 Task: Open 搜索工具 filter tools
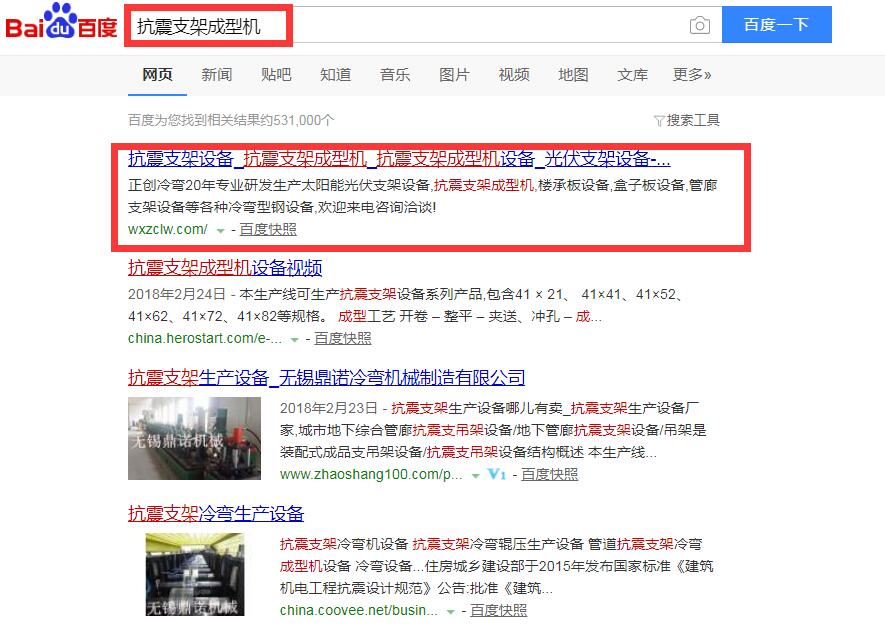pos(686,120)
